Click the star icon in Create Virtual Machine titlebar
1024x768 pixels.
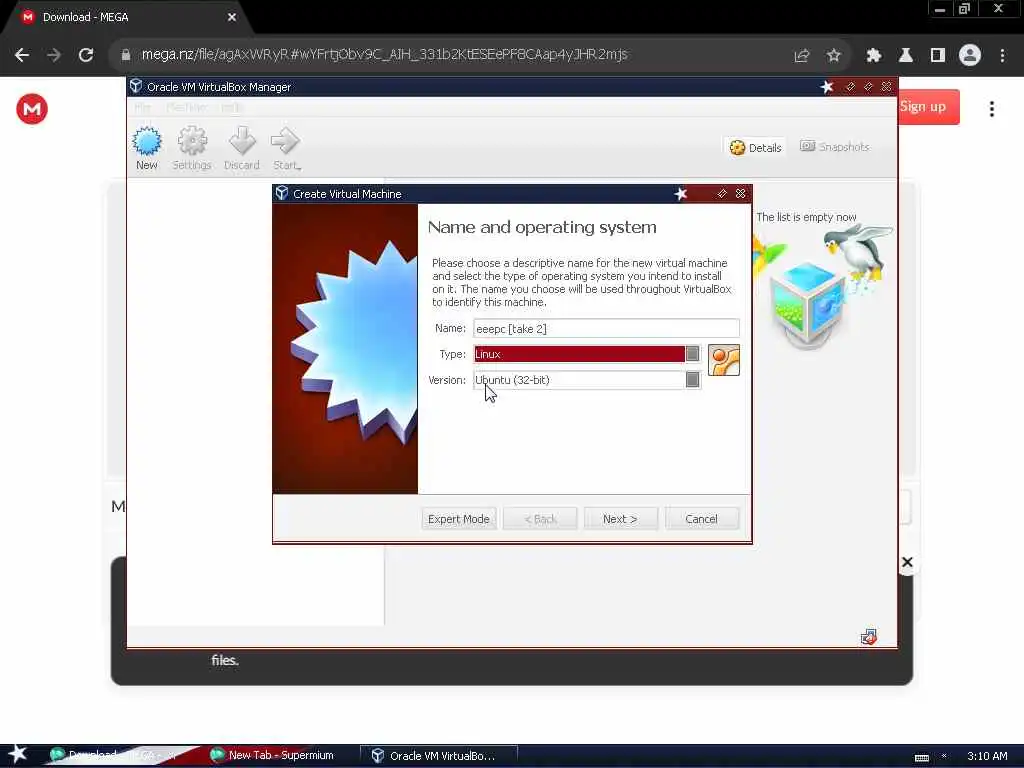pyautogui.click(x=680, y=194)
